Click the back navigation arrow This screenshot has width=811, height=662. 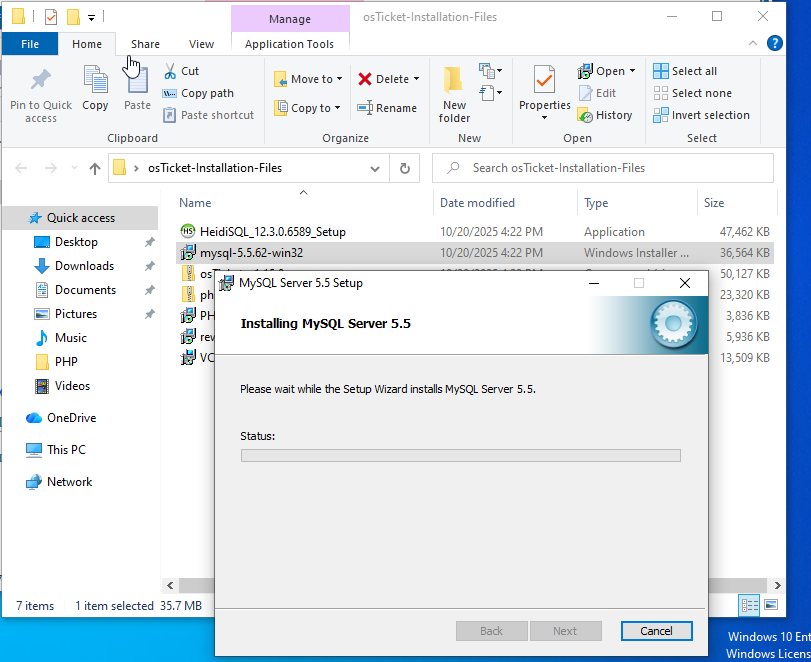click(x=21, y=168)
